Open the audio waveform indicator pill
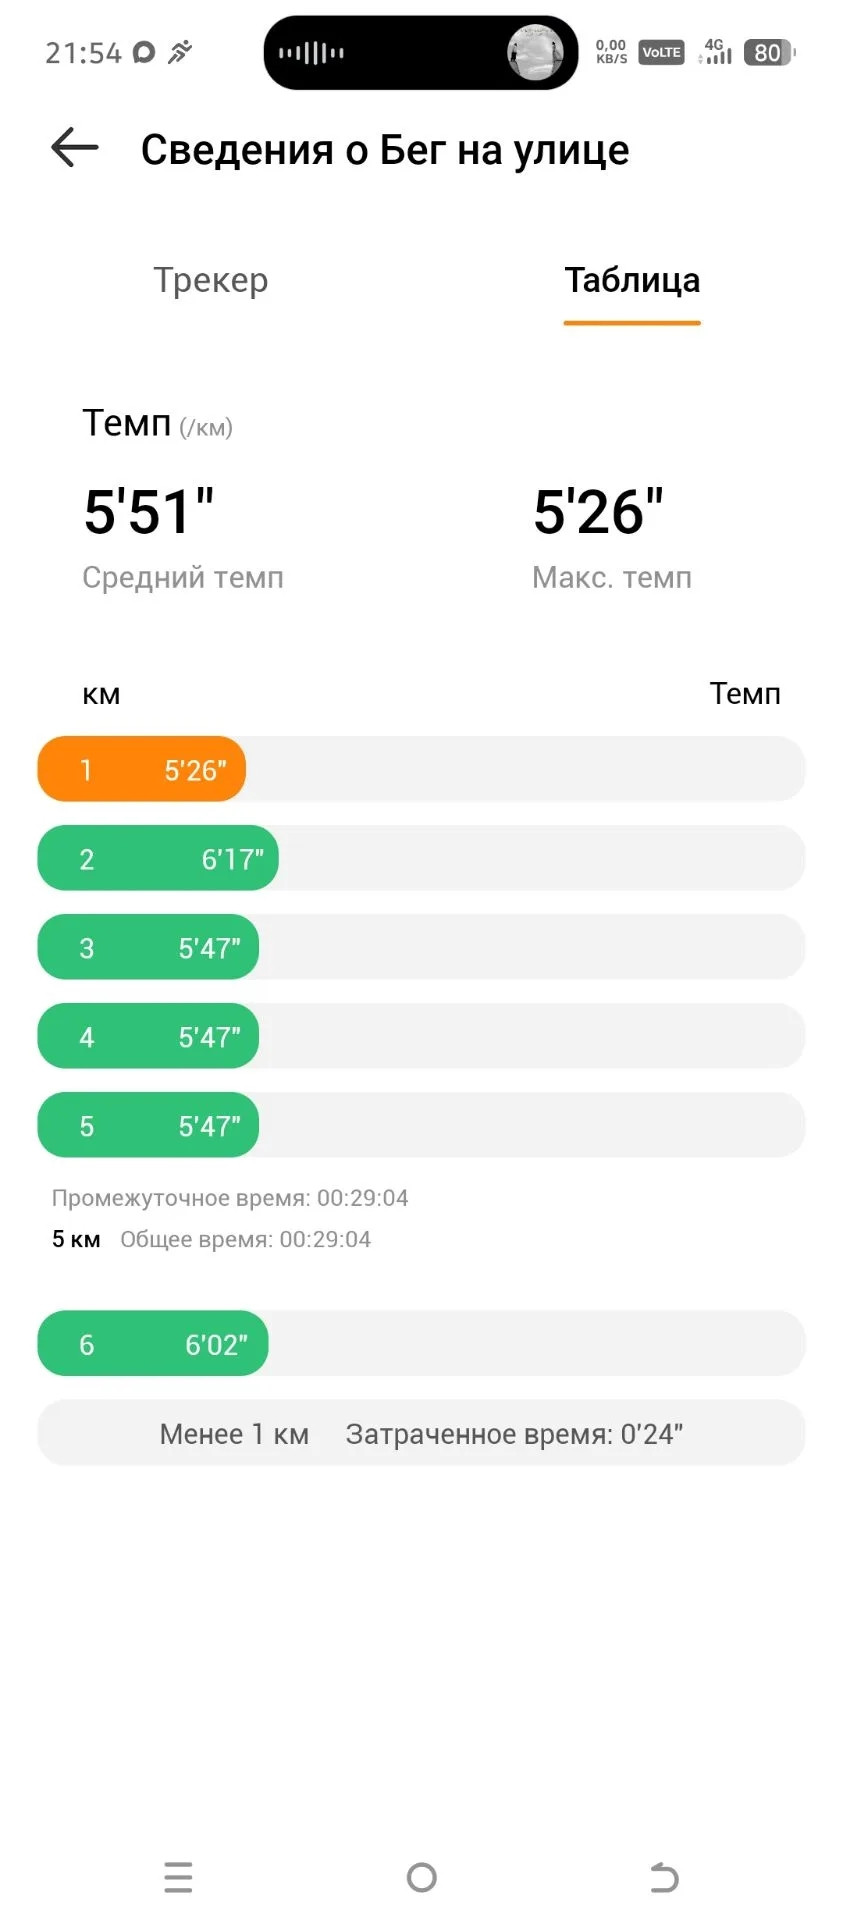This screenshot has width=843, height=1920. (x=312, y=53)
